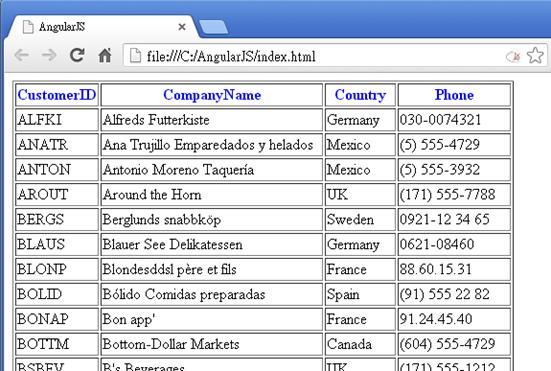The width and height of the screenshot is (551, 371).
Task: Click the CompanyName column header
Action: pos(212,95)
